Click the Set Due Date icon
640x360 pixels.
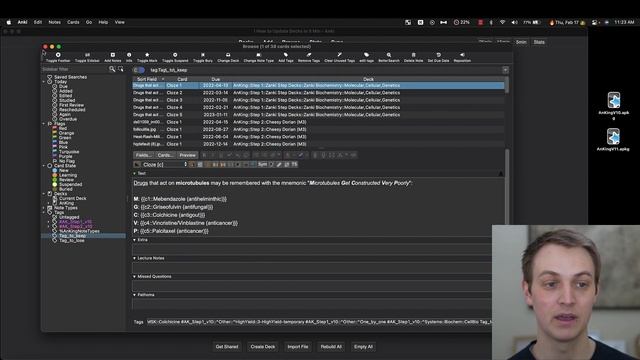point(438,55)
